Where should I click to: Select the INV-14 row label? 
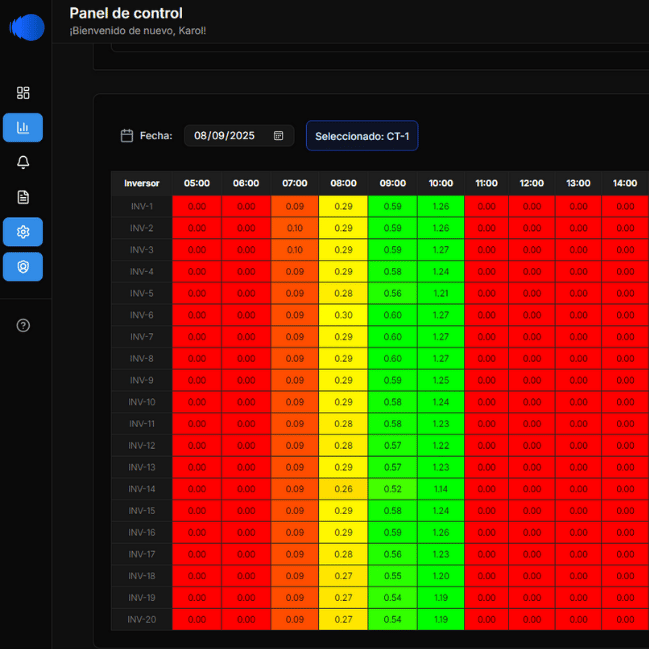142,489
